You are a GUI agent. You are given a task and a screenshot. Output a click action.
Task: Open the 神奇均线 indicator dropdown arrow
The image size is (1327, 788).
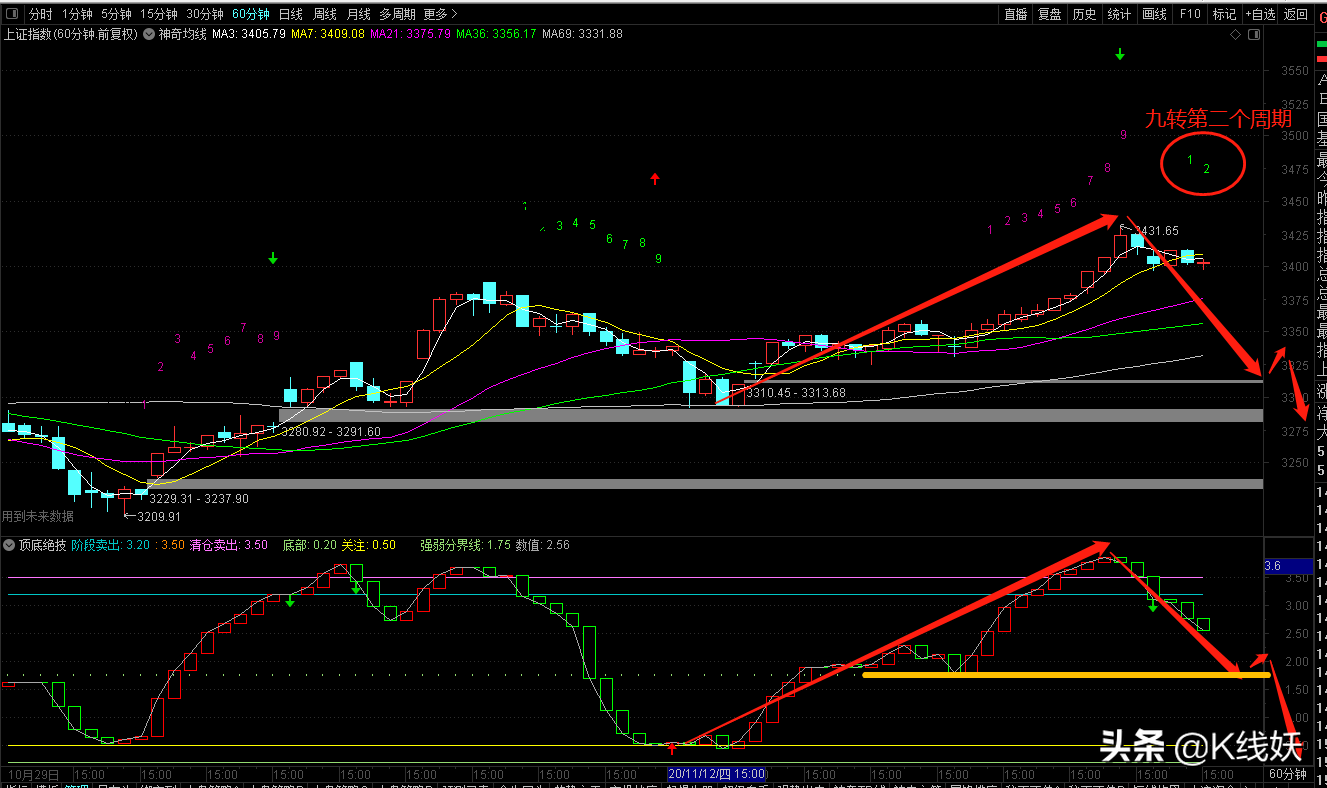point(150,34)
